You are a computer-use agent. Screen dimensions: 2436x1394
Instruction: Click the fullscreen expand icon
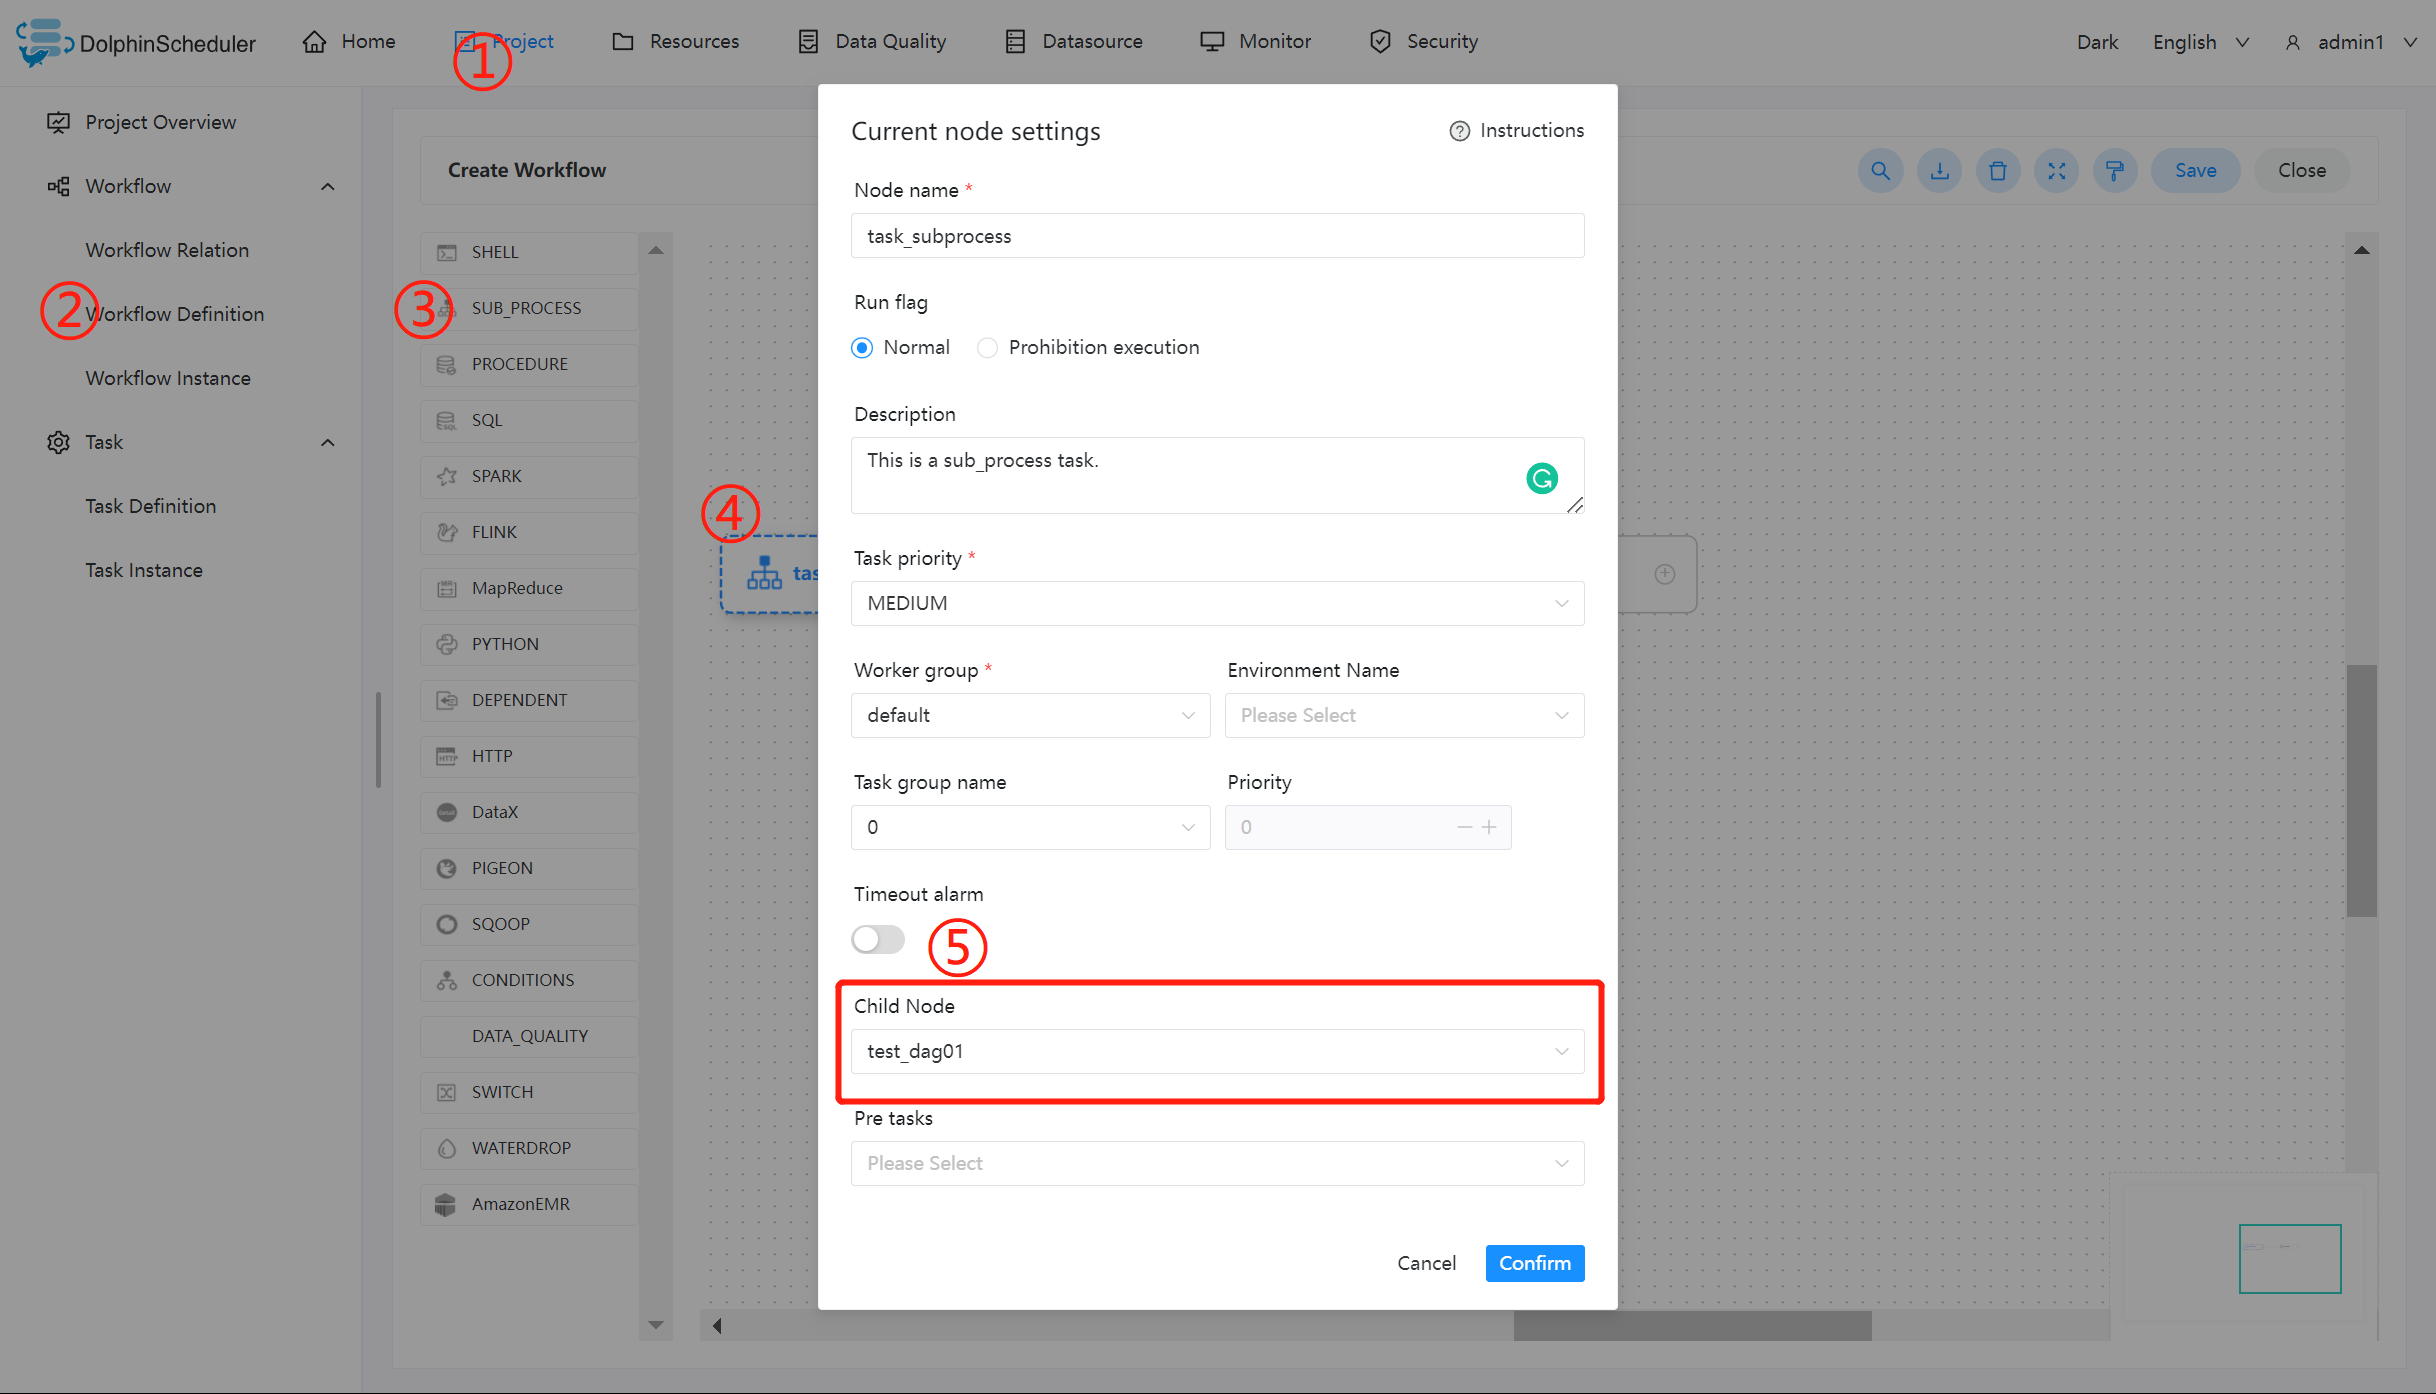point(2056,171)
